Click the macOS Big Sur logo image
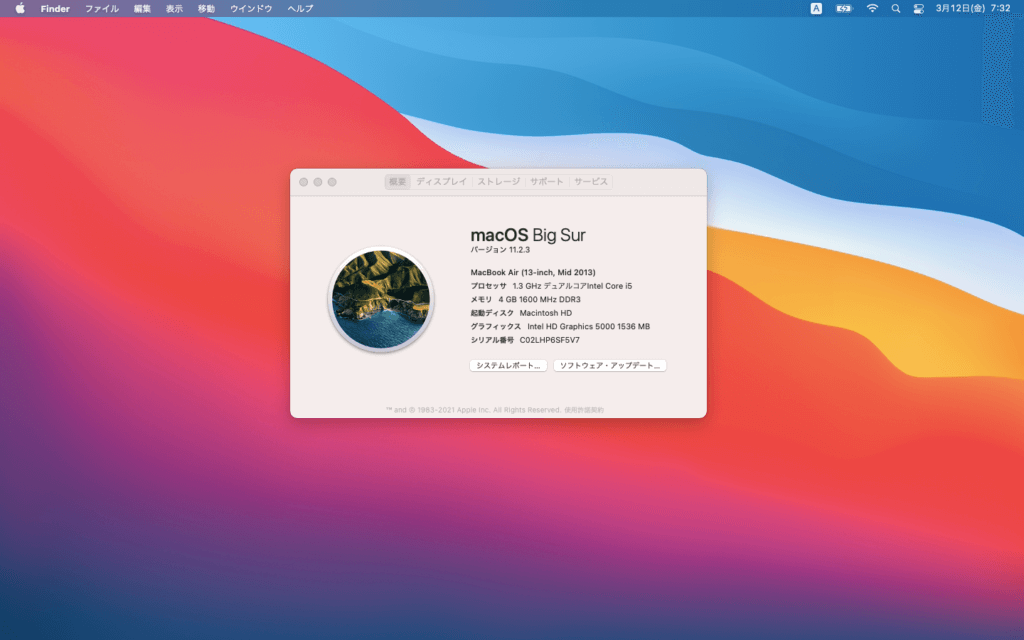 [380, 300]
